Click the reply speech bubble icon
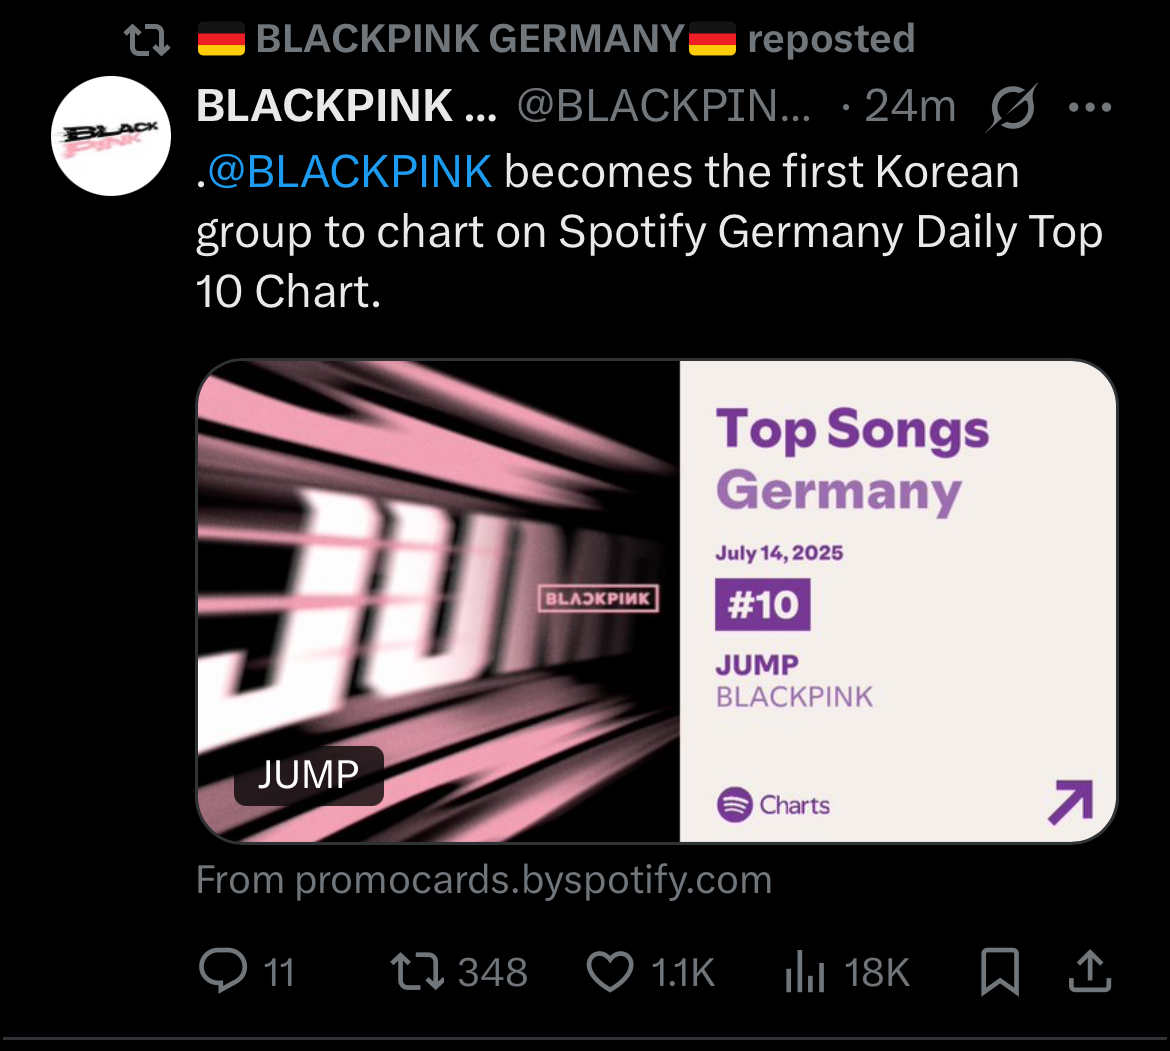1170x1051 pixels. pos(223,971)
